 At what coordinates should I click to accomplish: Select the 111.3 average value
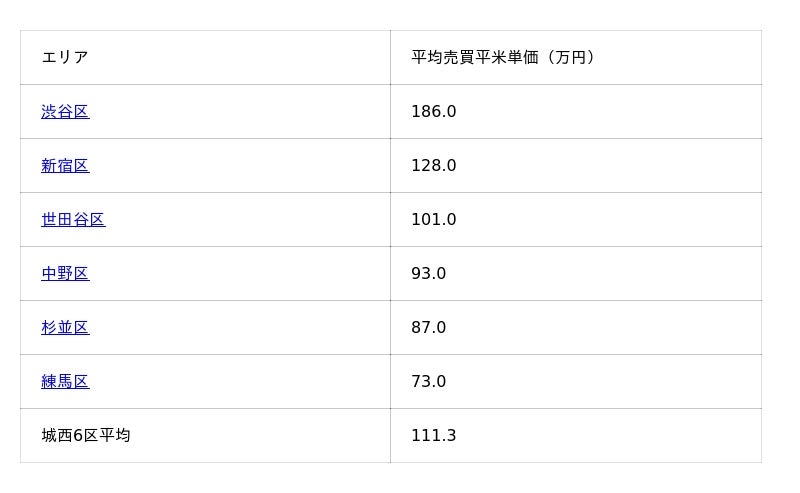(433, 436)
